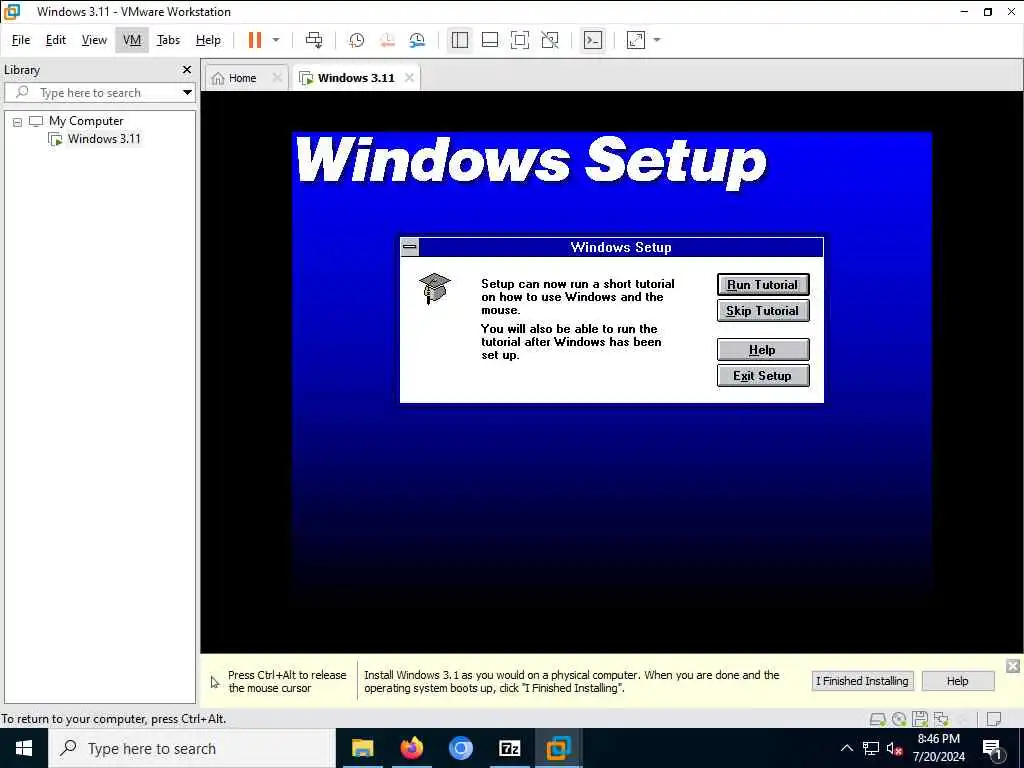1024x768 pixels.
Task: Click the network tray icon
Action: click(x=871, y=748)
